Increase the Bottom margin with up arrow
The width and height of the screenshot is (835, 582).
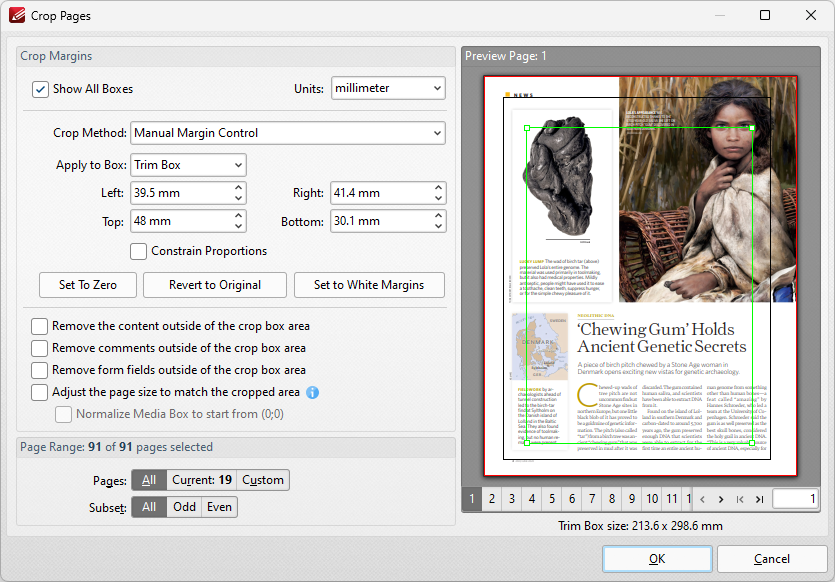click(x=438, y=216)
